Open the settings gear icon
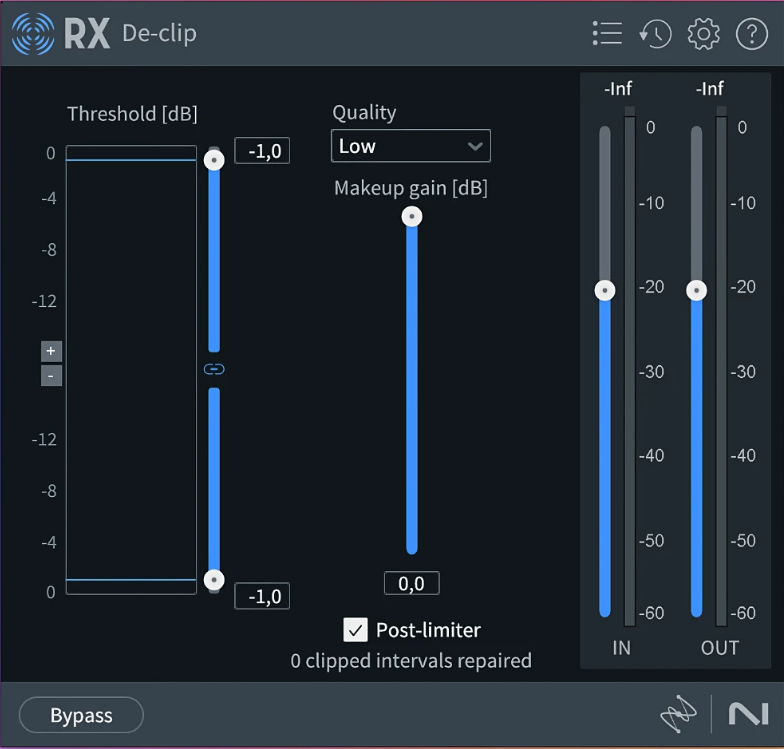The width and height of the screenshot is (784, 749). point(704,33)
